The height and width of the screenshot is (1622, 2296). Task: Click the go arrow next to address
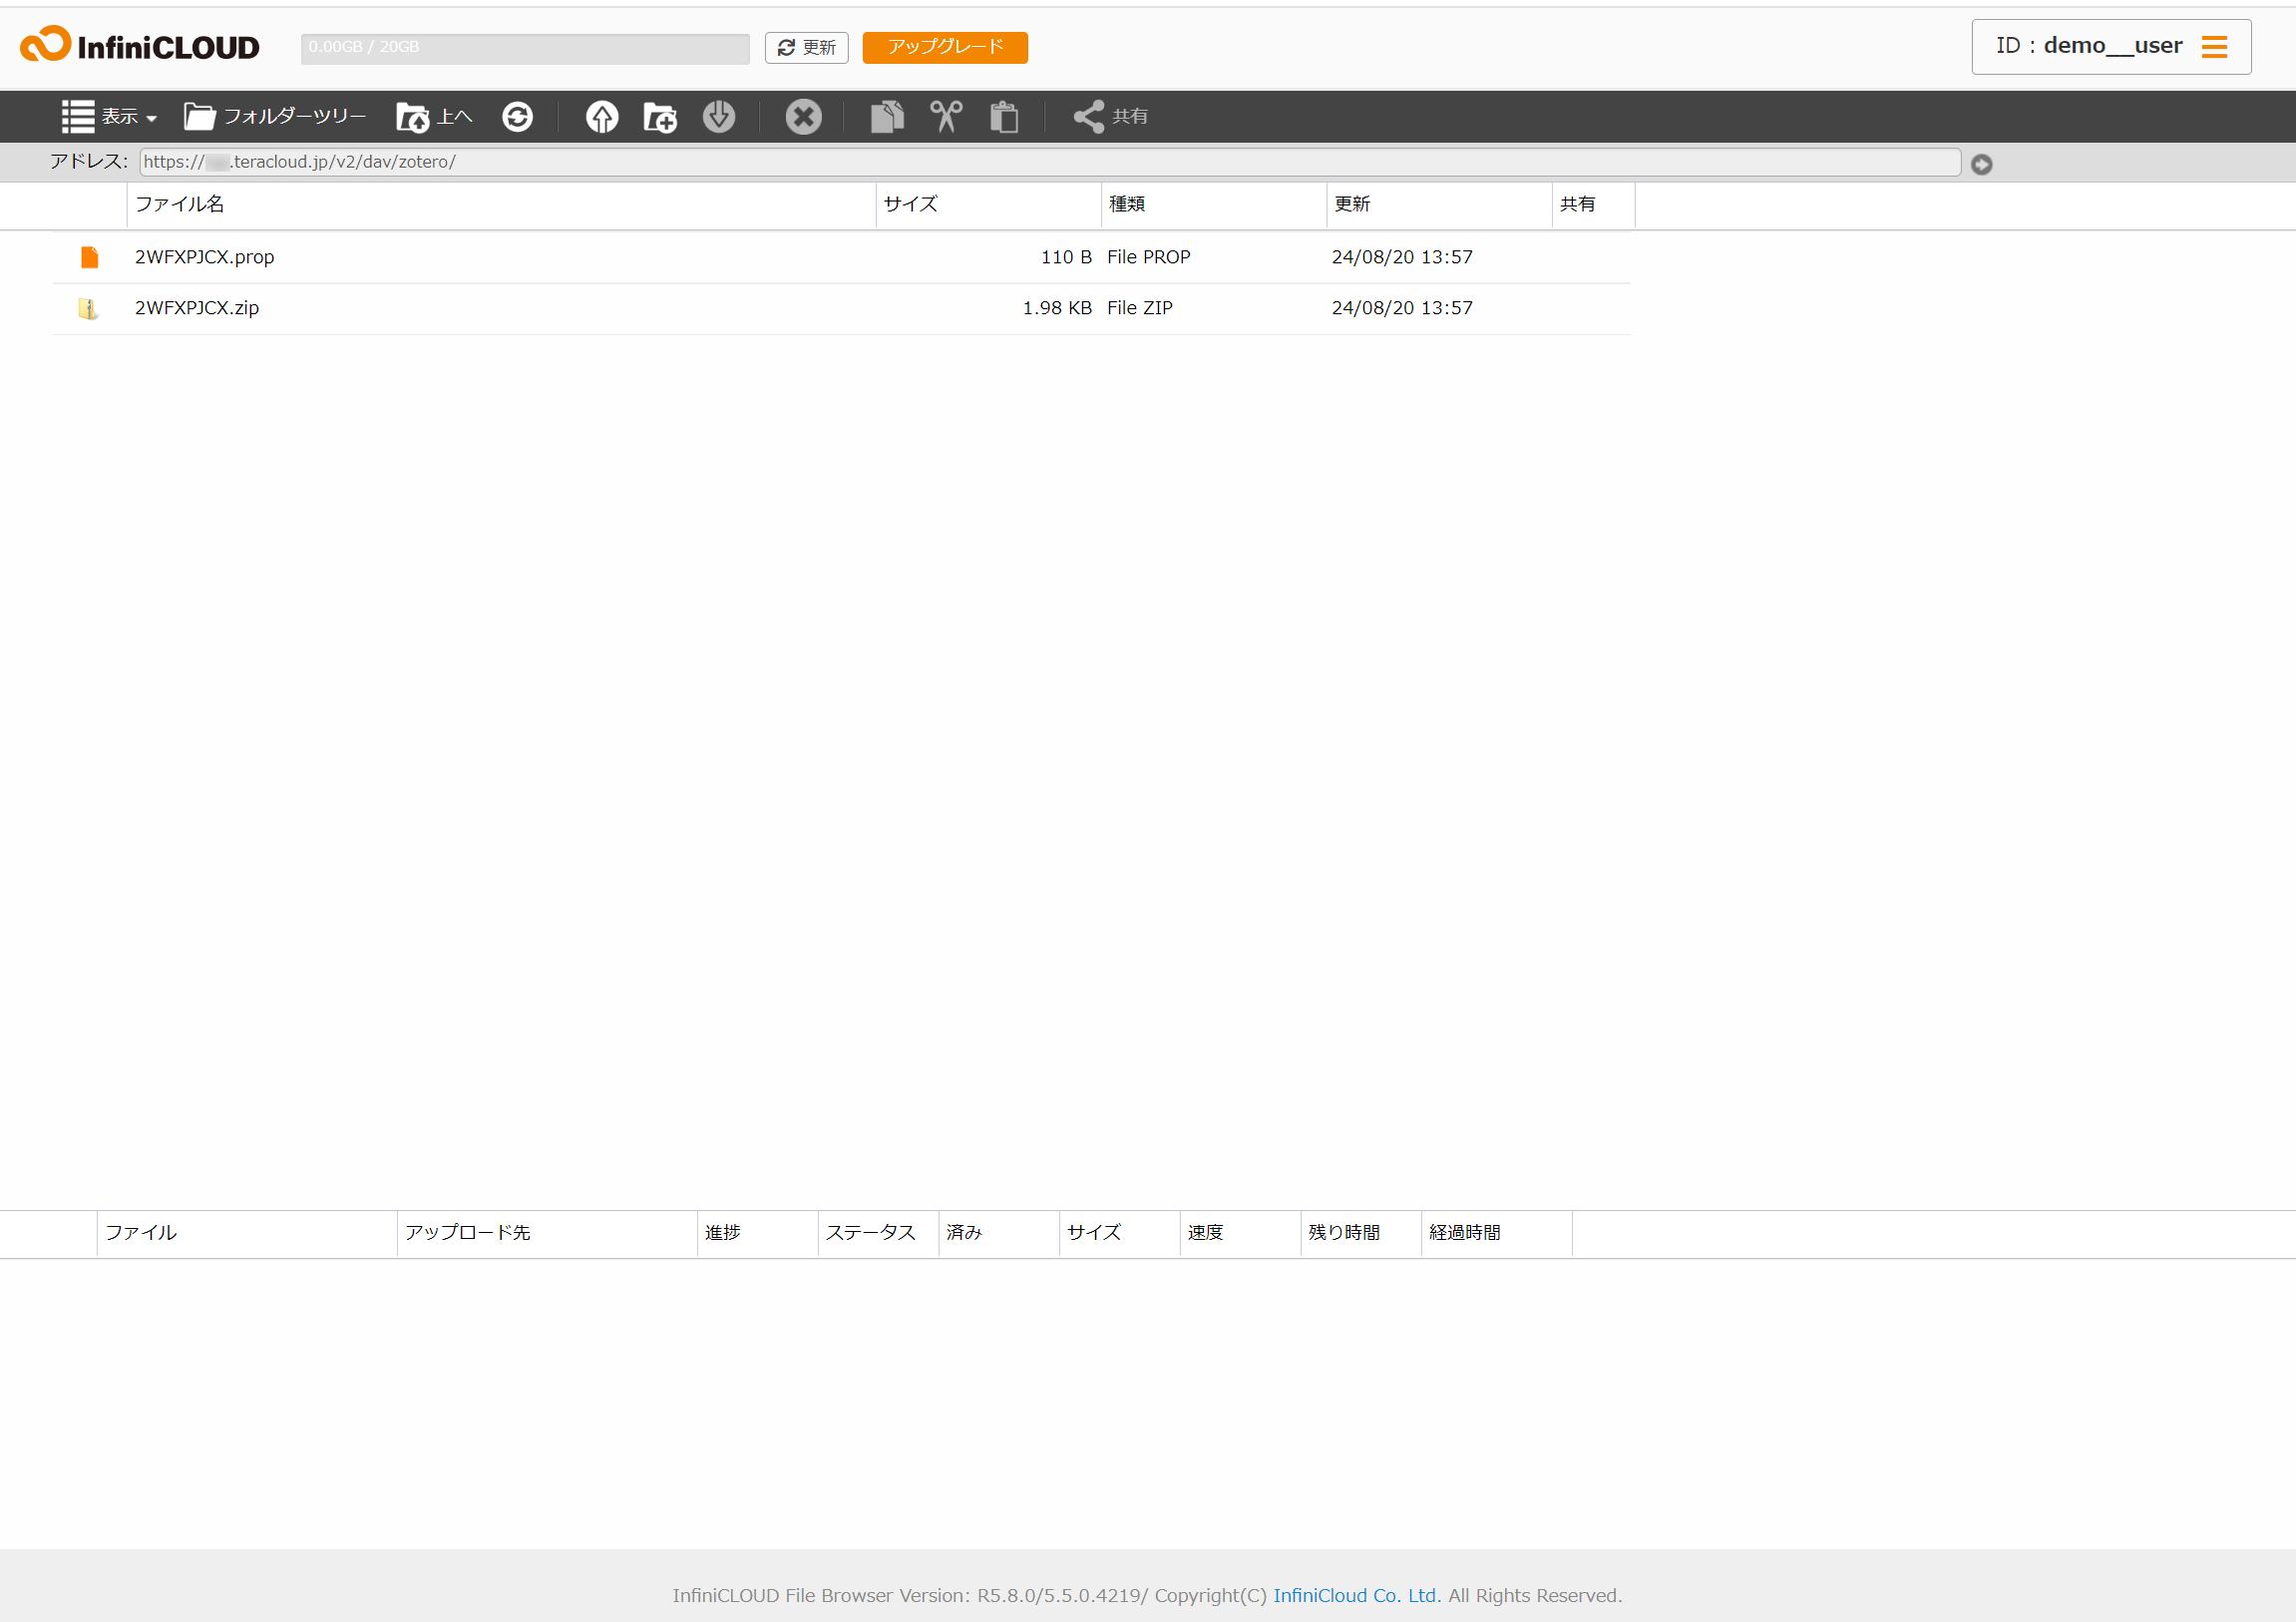1981,164
